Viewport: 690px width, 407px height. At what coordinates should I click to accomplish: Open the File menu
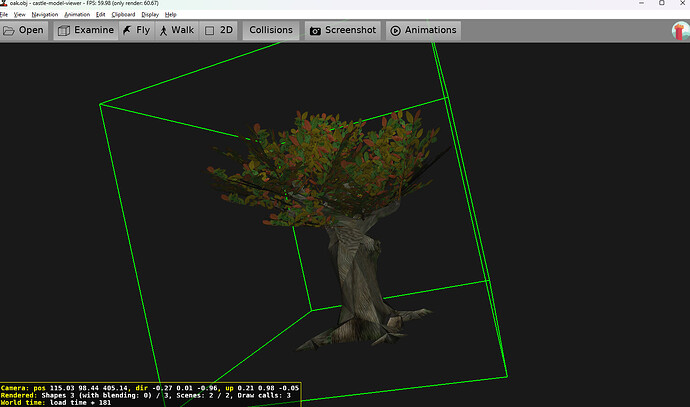[4, 15]
